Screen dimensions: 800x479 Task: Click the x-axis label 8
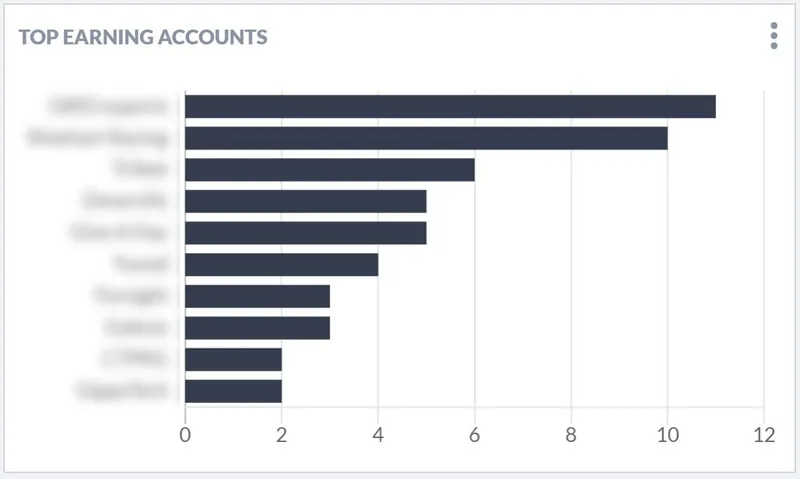coord(571,435)
